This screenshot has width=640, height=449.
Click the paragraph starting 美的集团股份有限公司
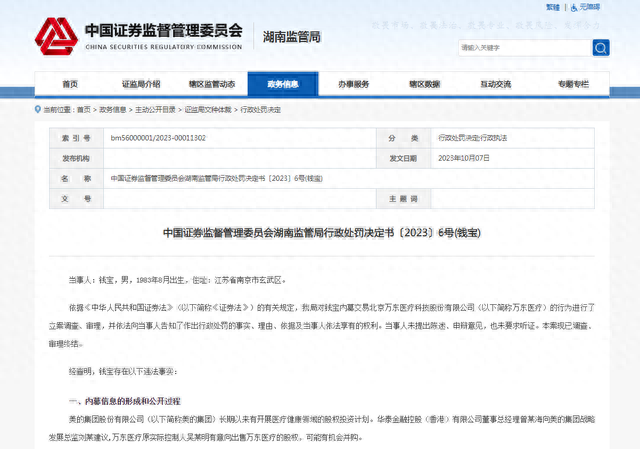point(322,428)
